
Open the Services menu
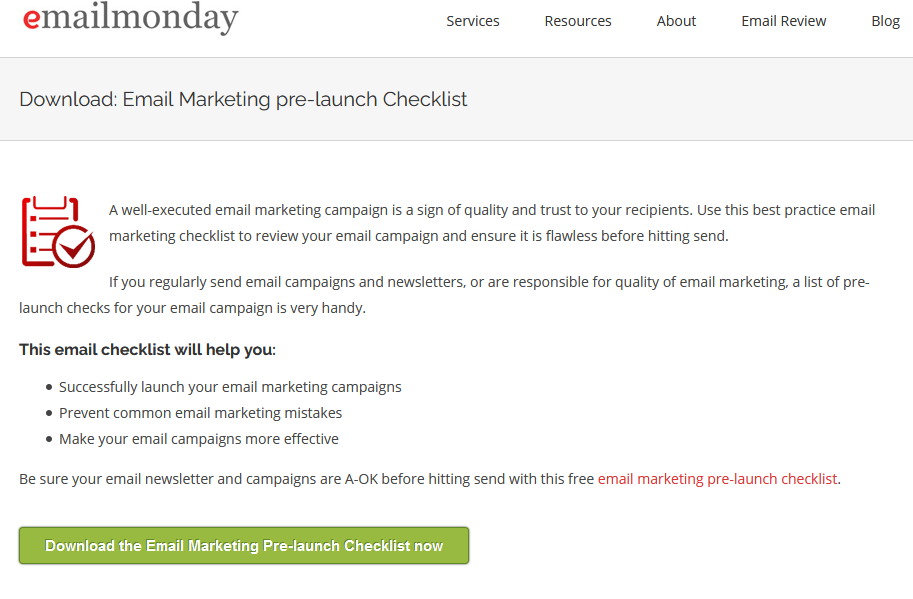coord(472,21)
